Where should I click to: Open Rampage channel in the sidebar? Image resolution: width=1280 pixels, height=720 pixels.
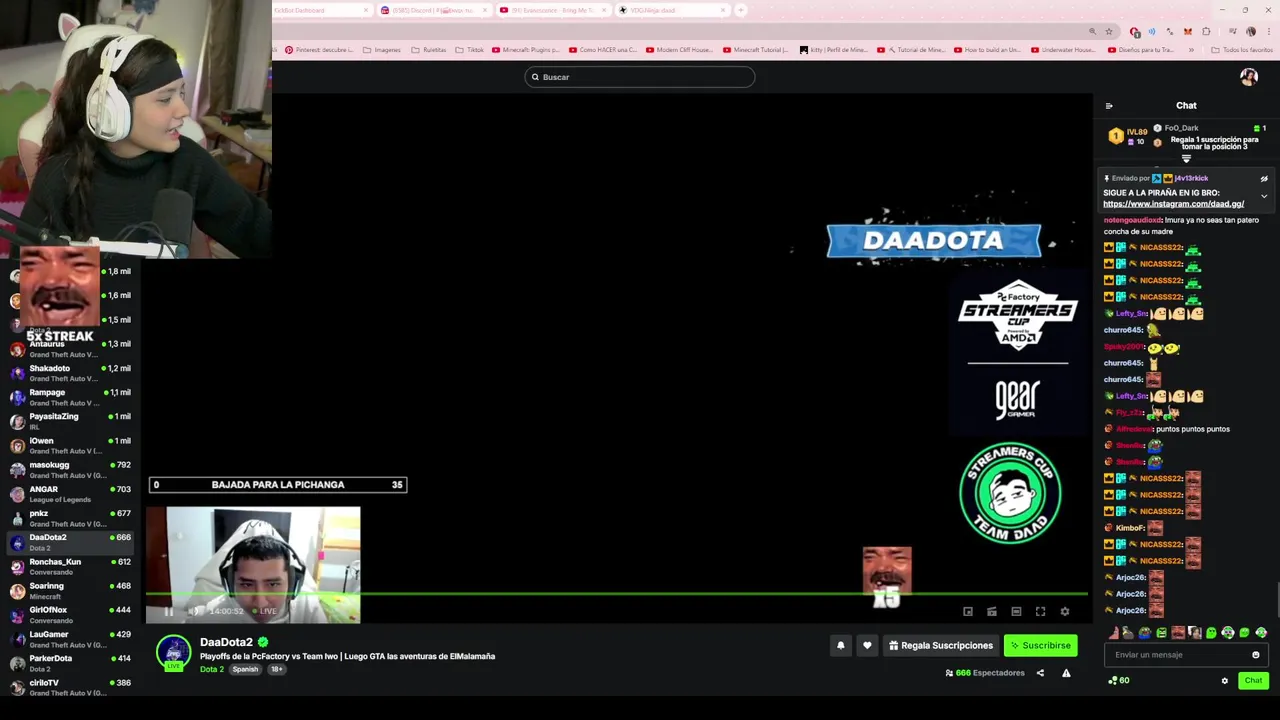pos(70,397)
